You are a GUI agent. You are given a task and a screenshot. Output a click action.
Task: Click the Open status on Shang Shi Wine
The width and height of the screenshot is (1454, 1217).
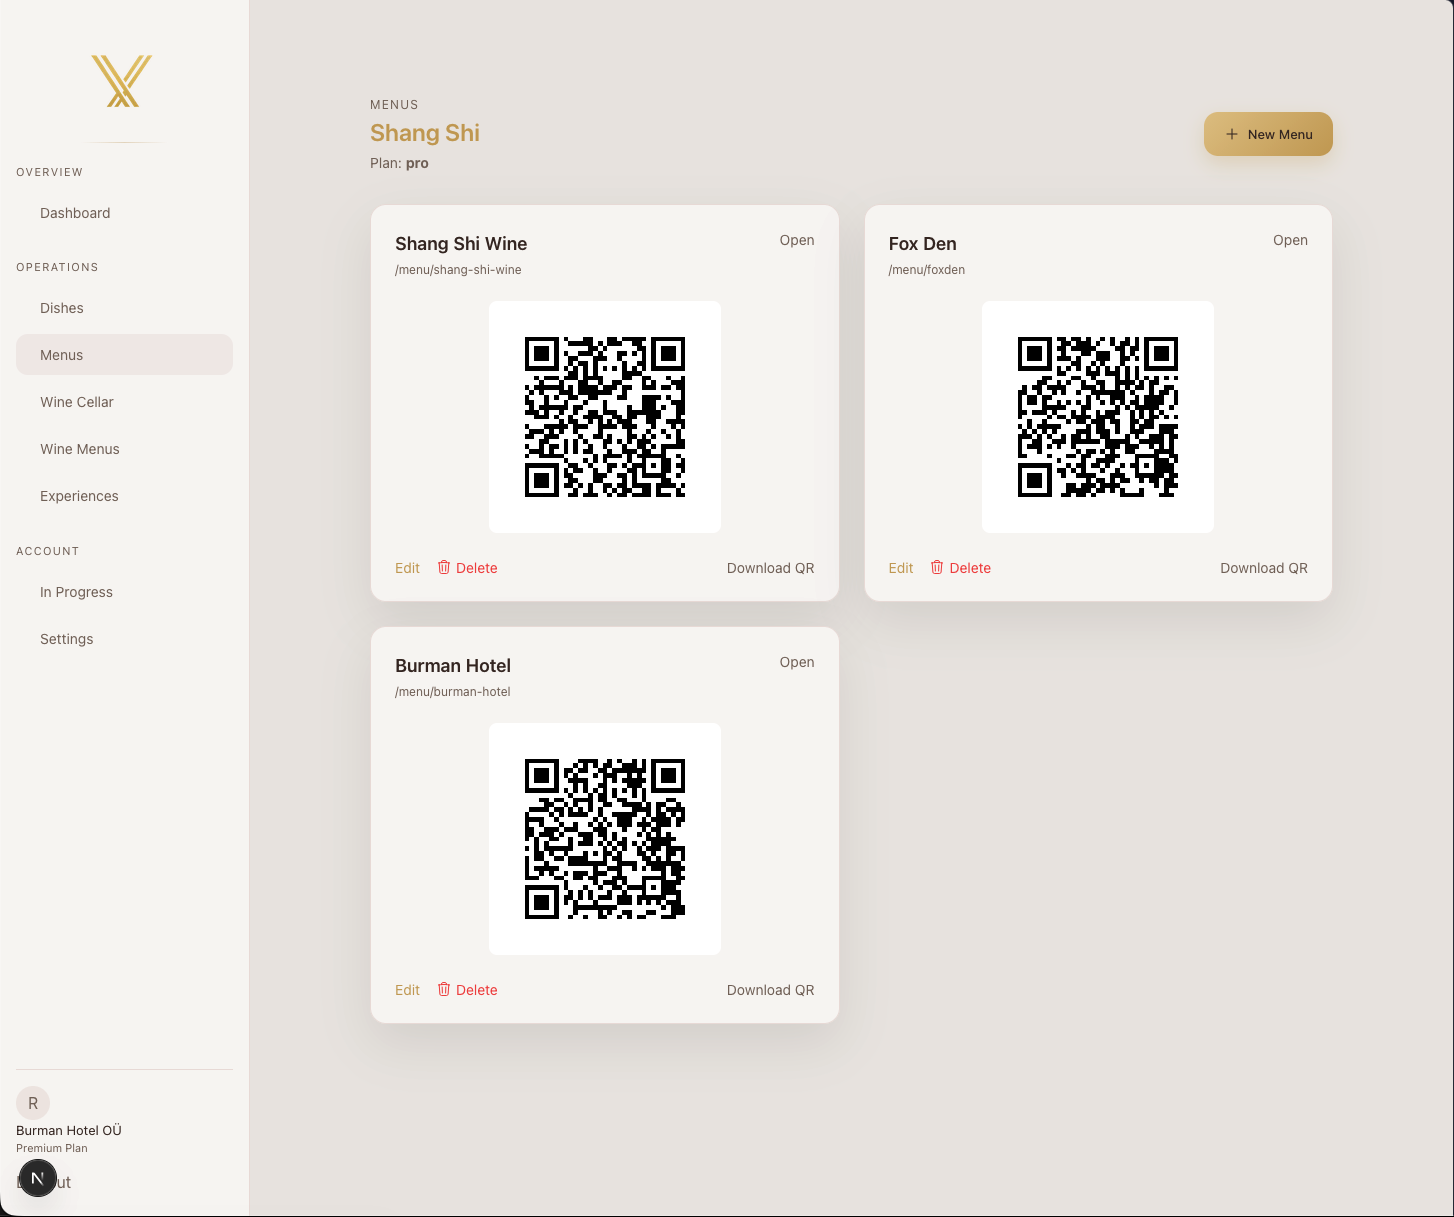(x=797, y=240)
